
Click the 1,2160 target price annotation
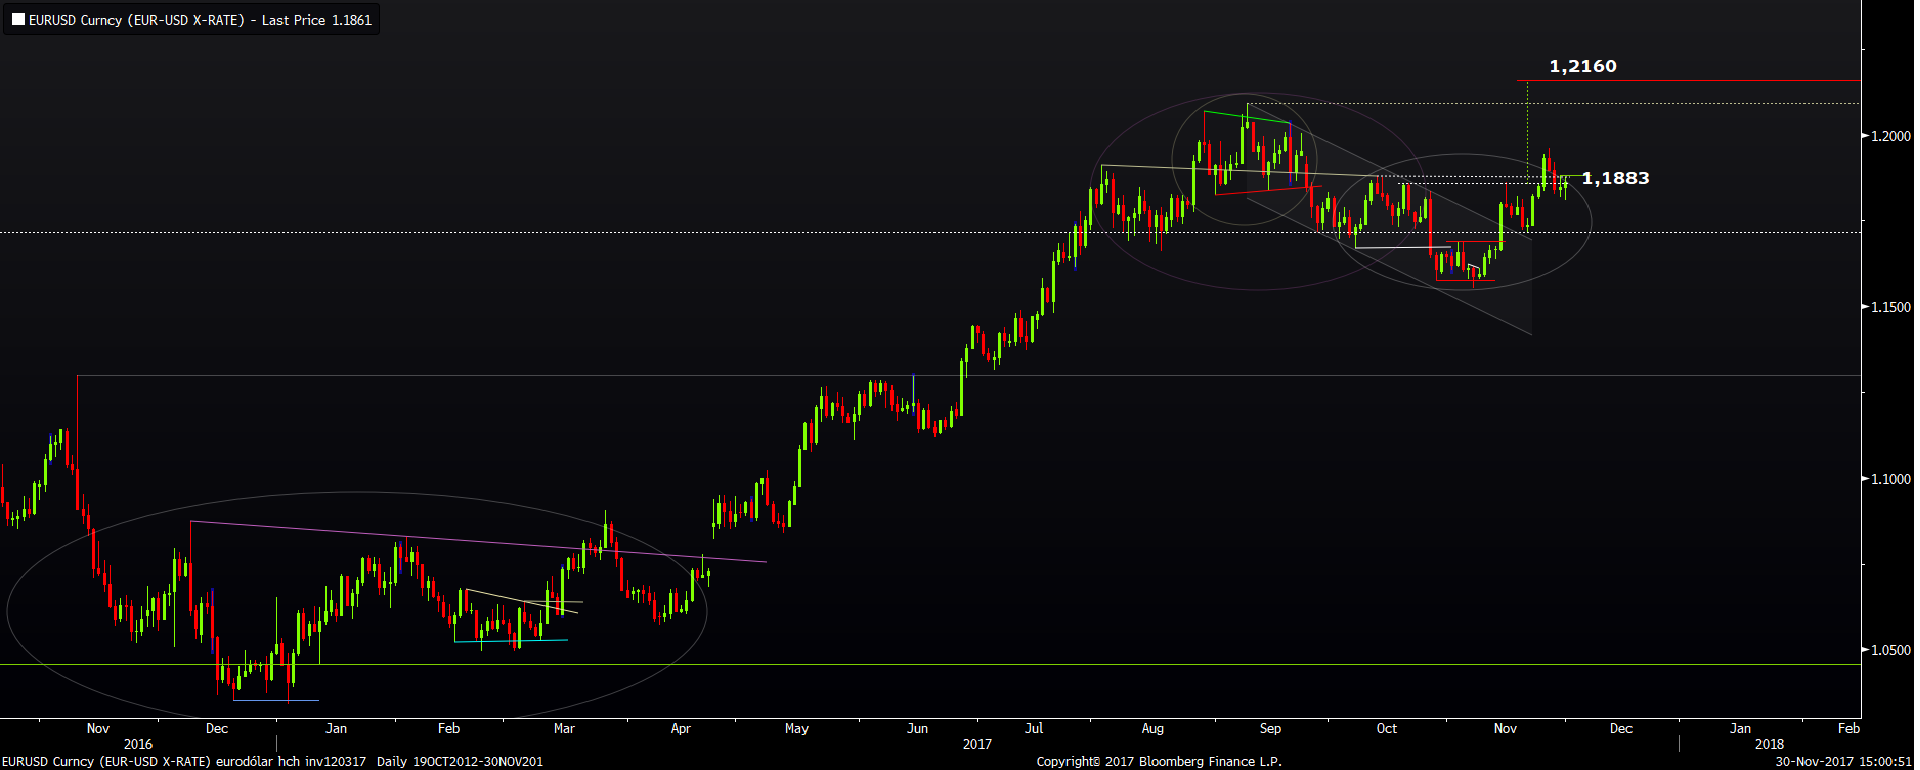(1582, 66)
